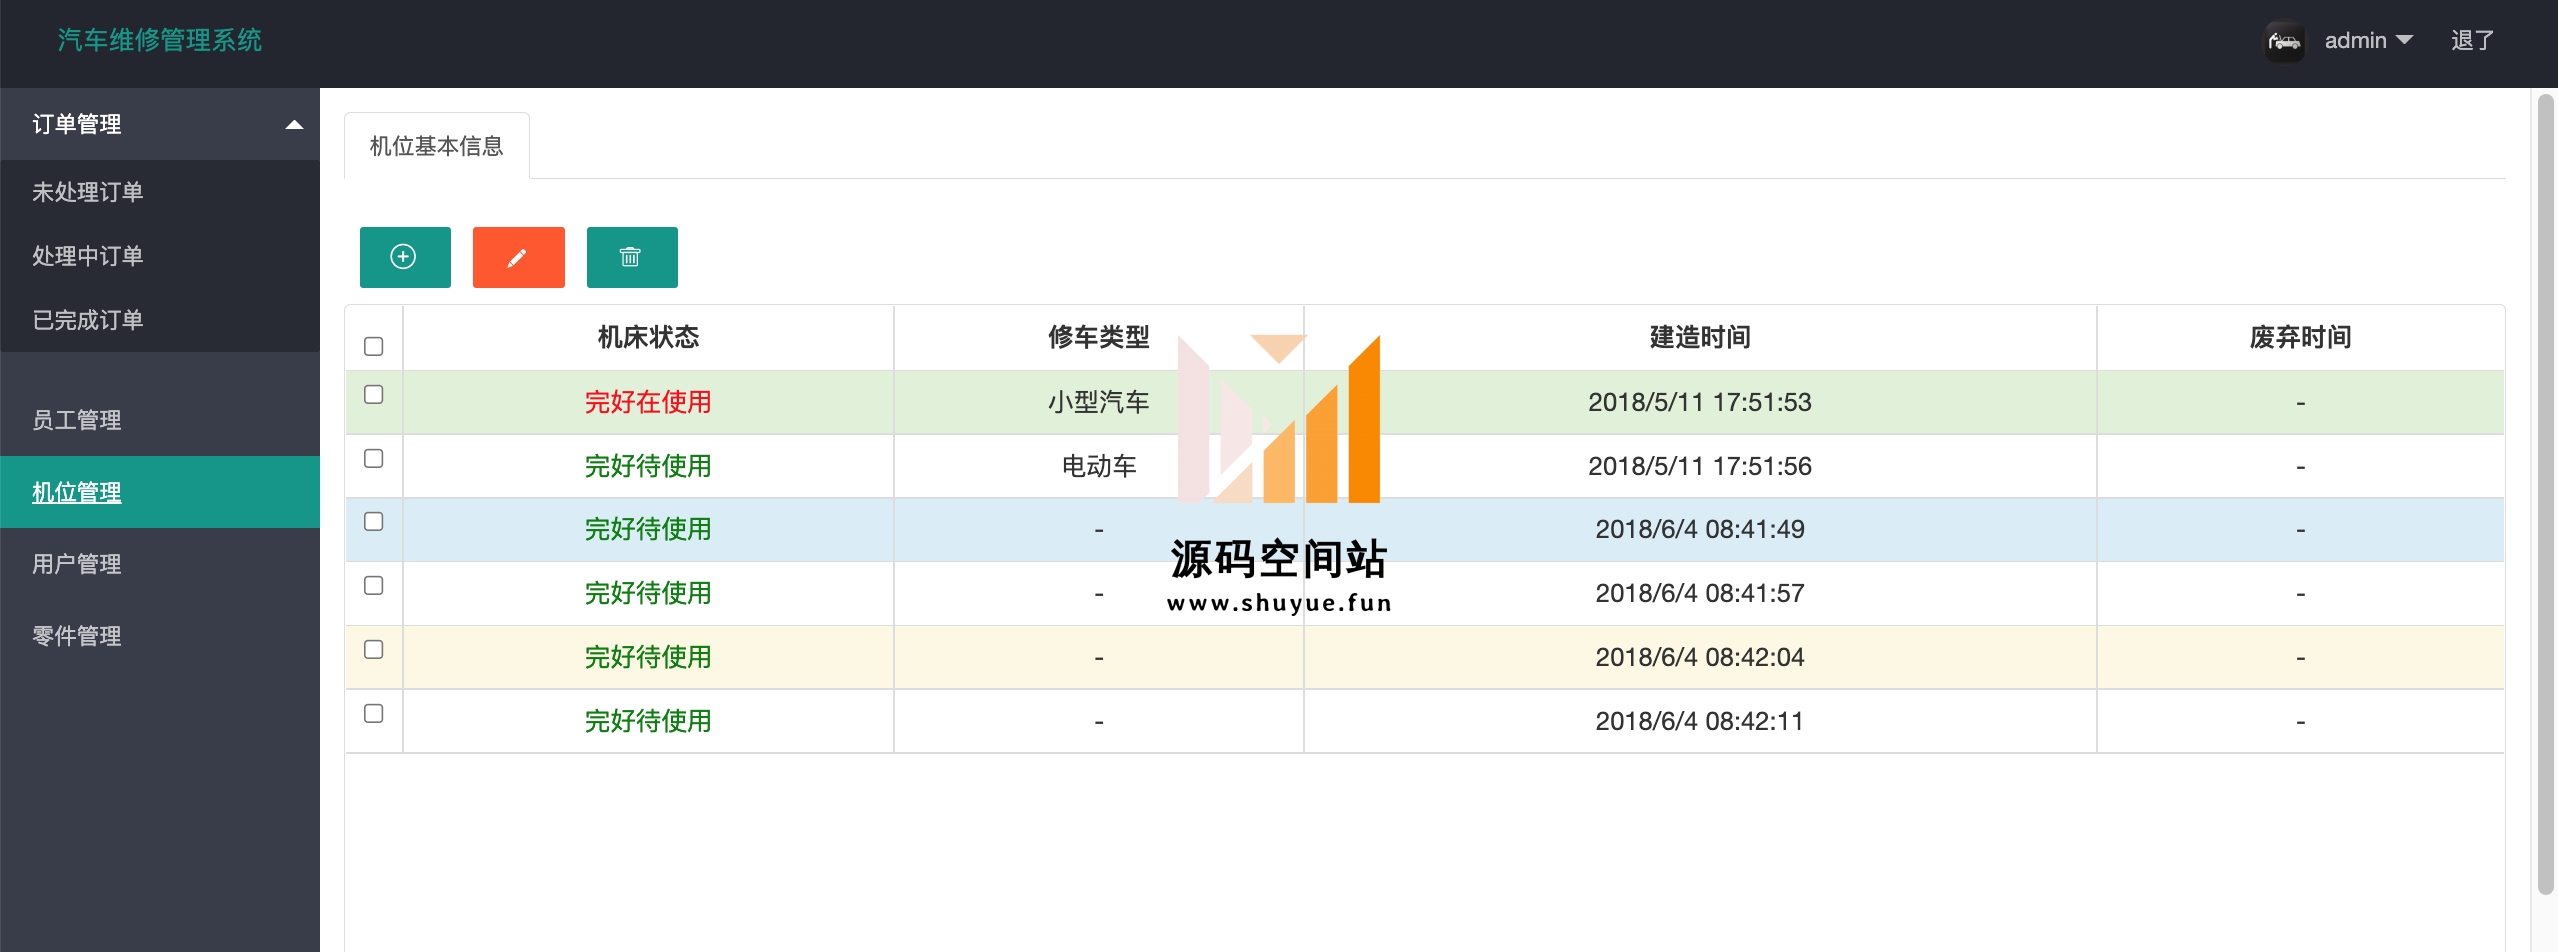Click the 2018/6/4 08:42:04 cell
2558x952 pixels.
coord(1700,657)
